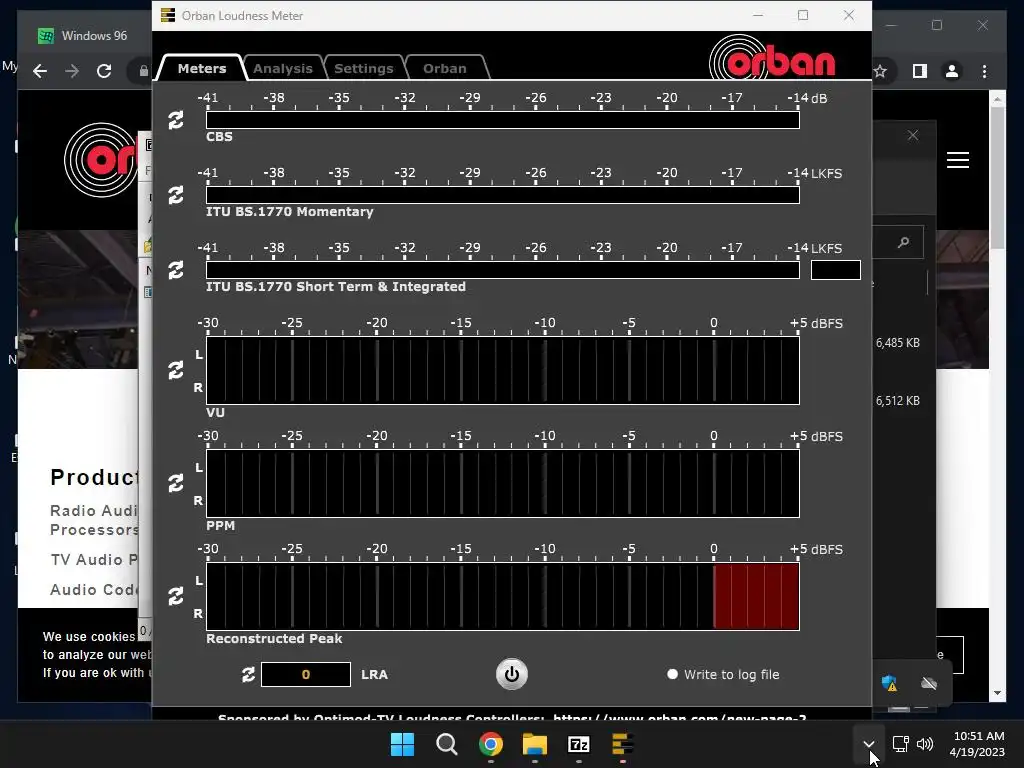The width and height of the screenshot is (1024, 768).
Task: Click the TV Audio link on the website
Action: point(95,560)
